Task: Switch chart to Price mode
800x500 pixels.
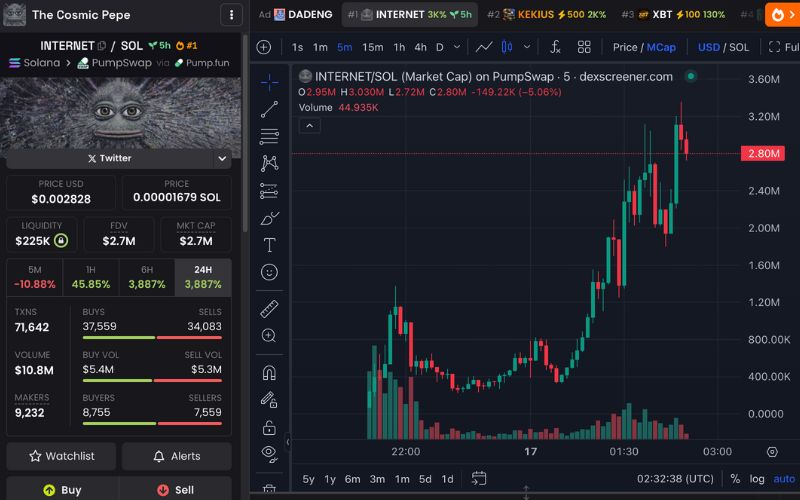Action: point(625,47)
